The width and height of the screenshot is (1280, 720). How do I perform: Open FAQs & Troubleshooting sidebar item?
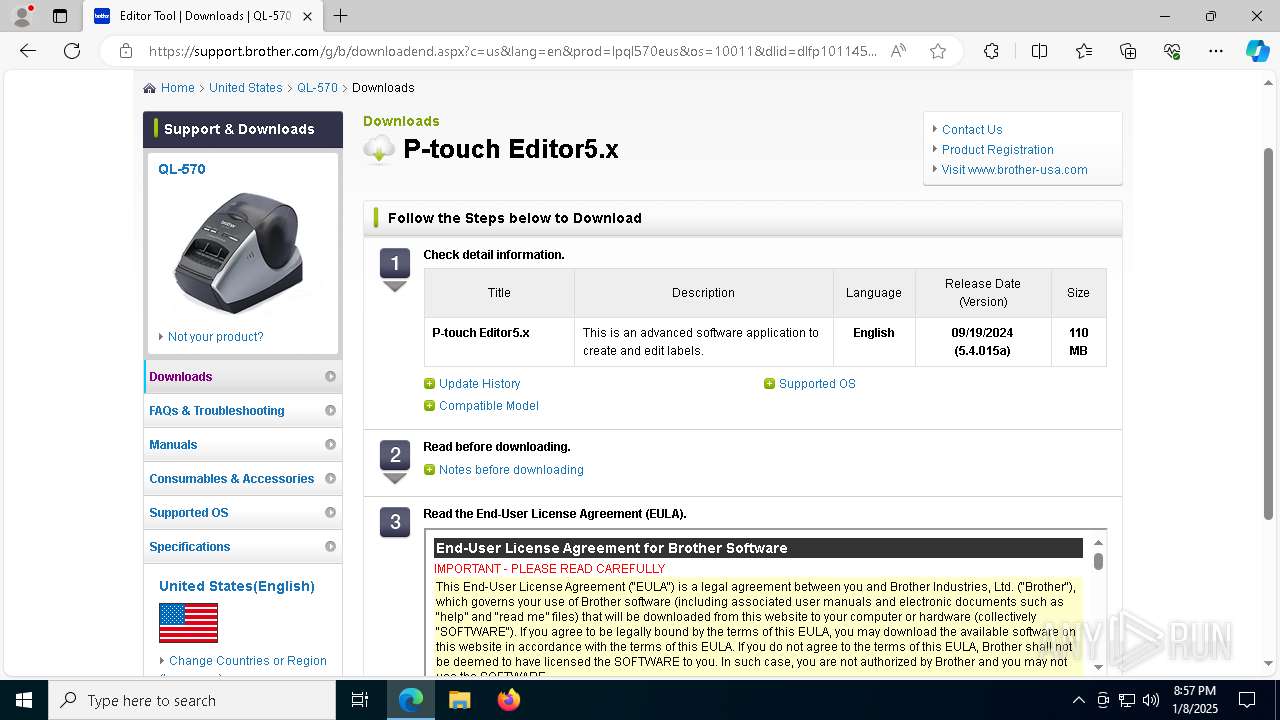point(243,411)
